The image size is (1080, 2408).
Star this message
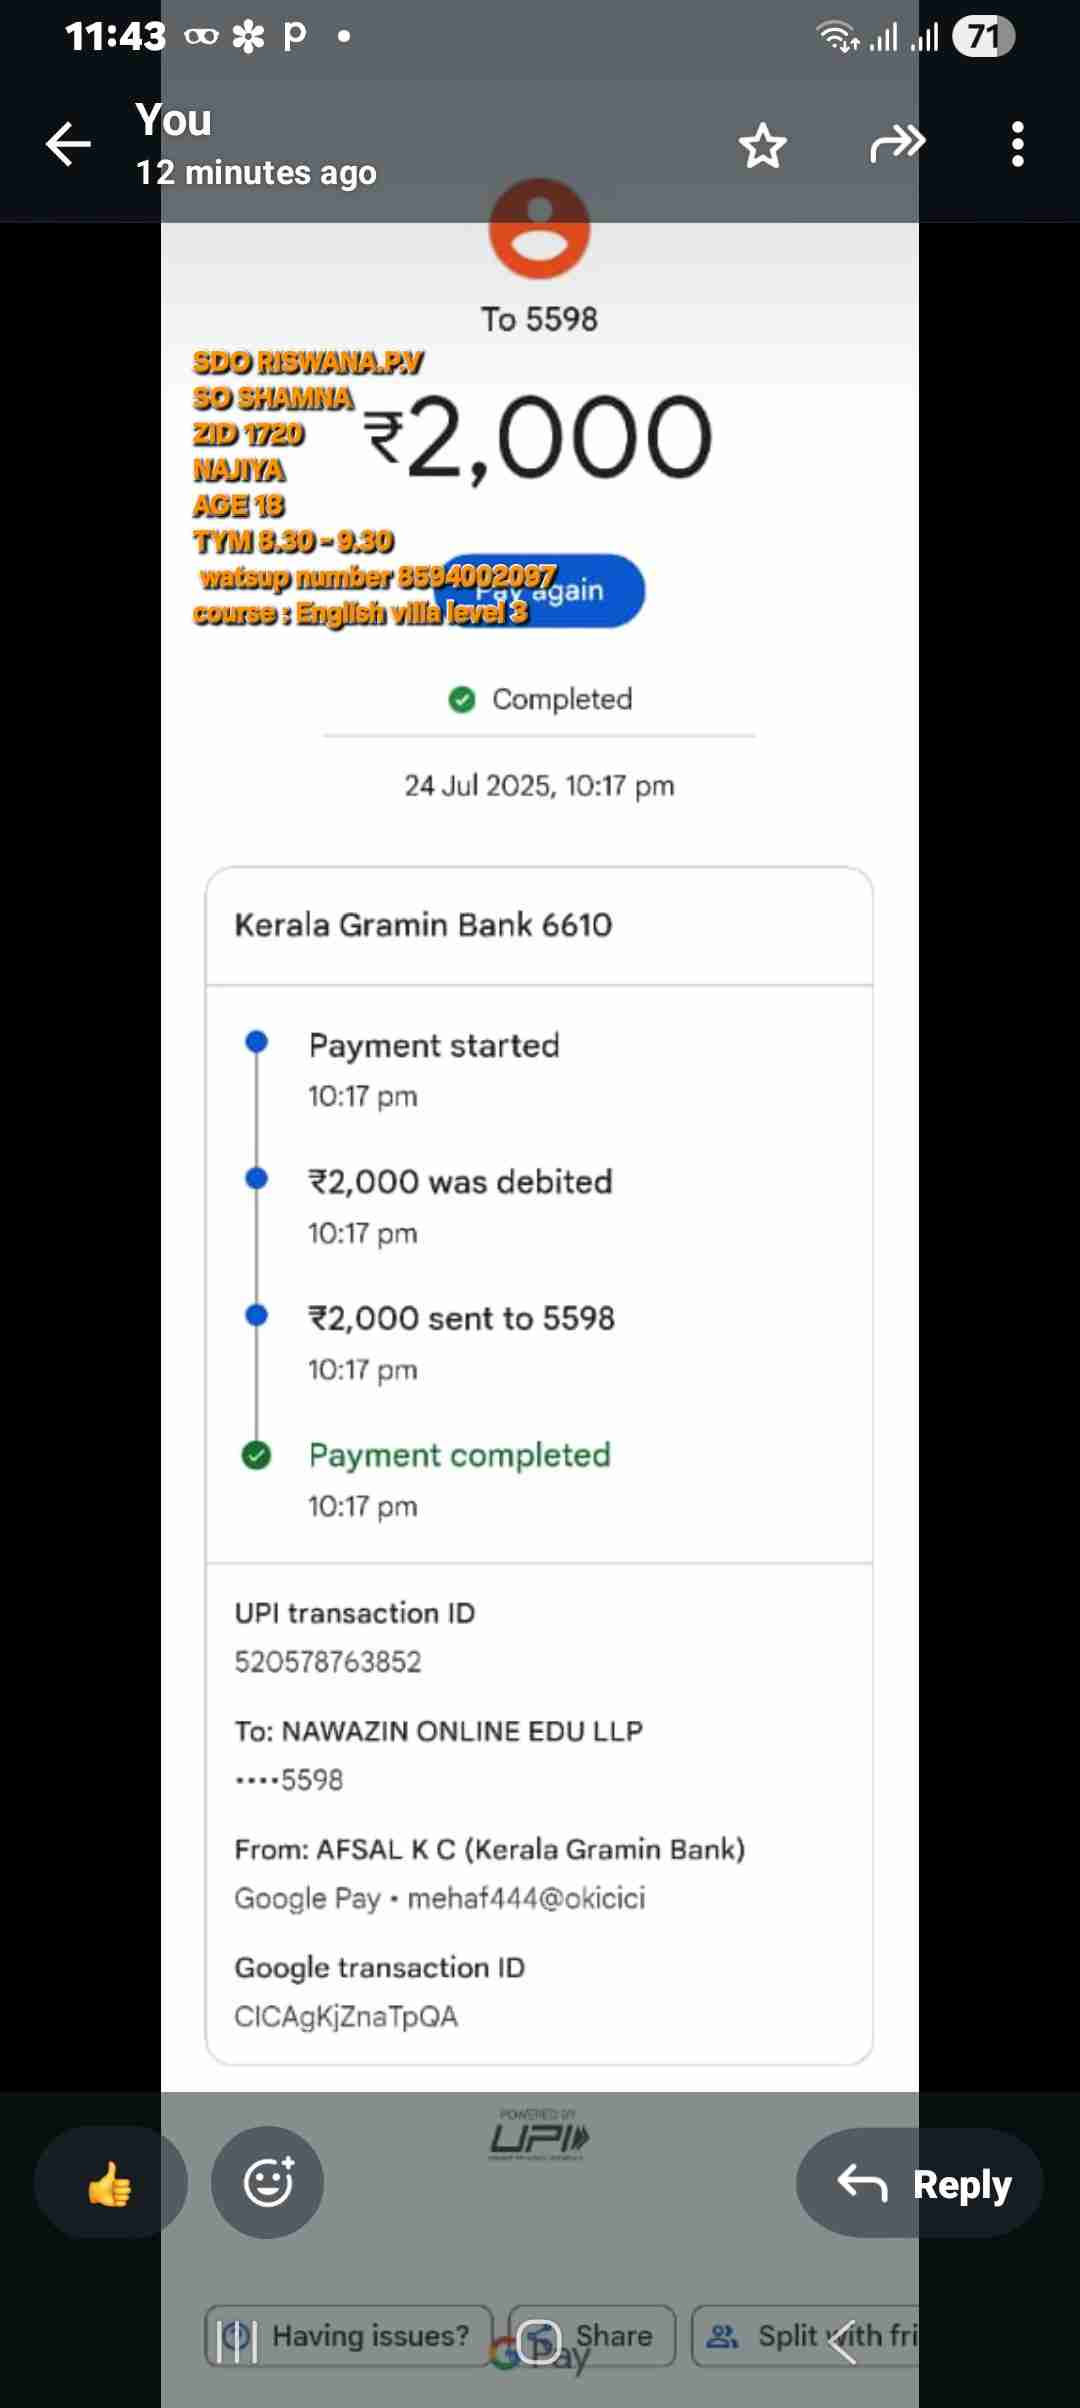point(763,146)
